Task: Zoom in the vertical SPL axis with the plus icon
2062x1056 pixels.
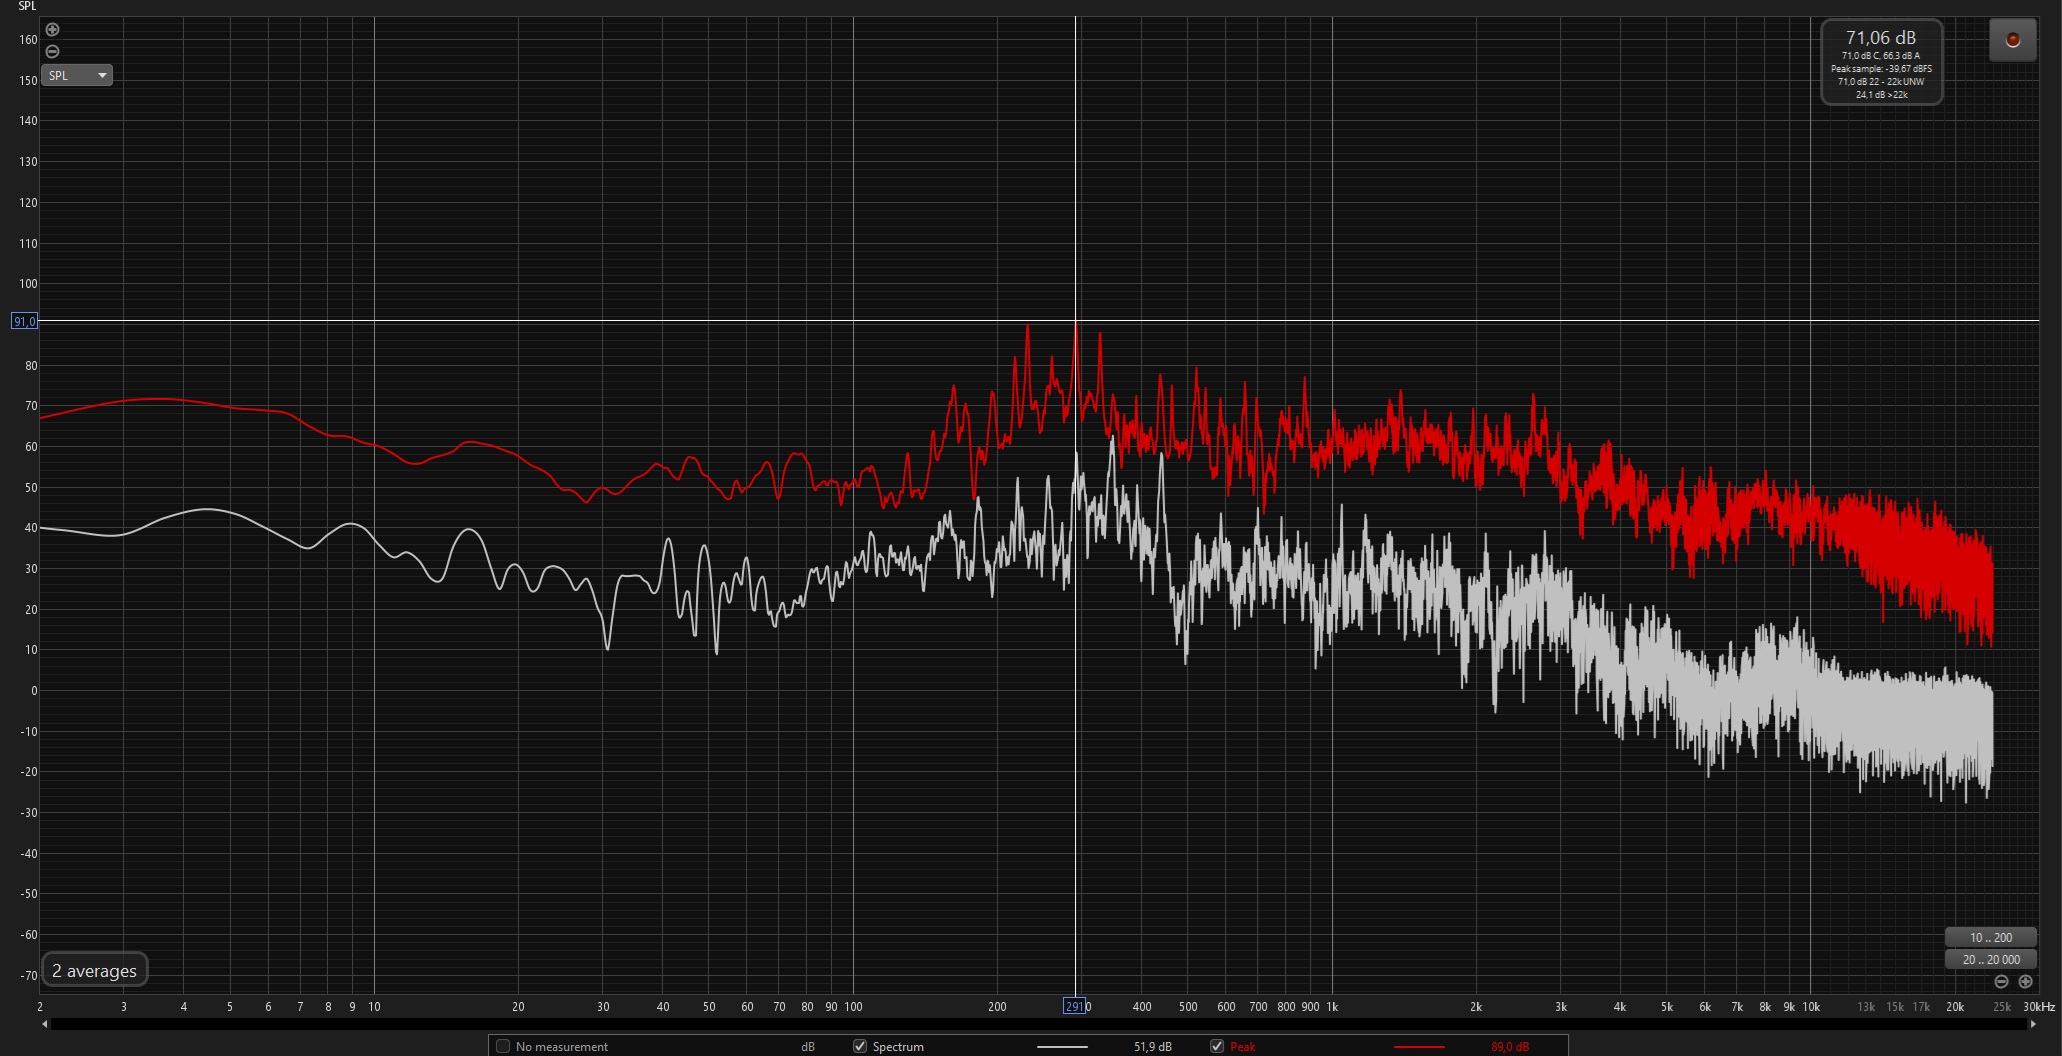Action: (x=53, y=30)
